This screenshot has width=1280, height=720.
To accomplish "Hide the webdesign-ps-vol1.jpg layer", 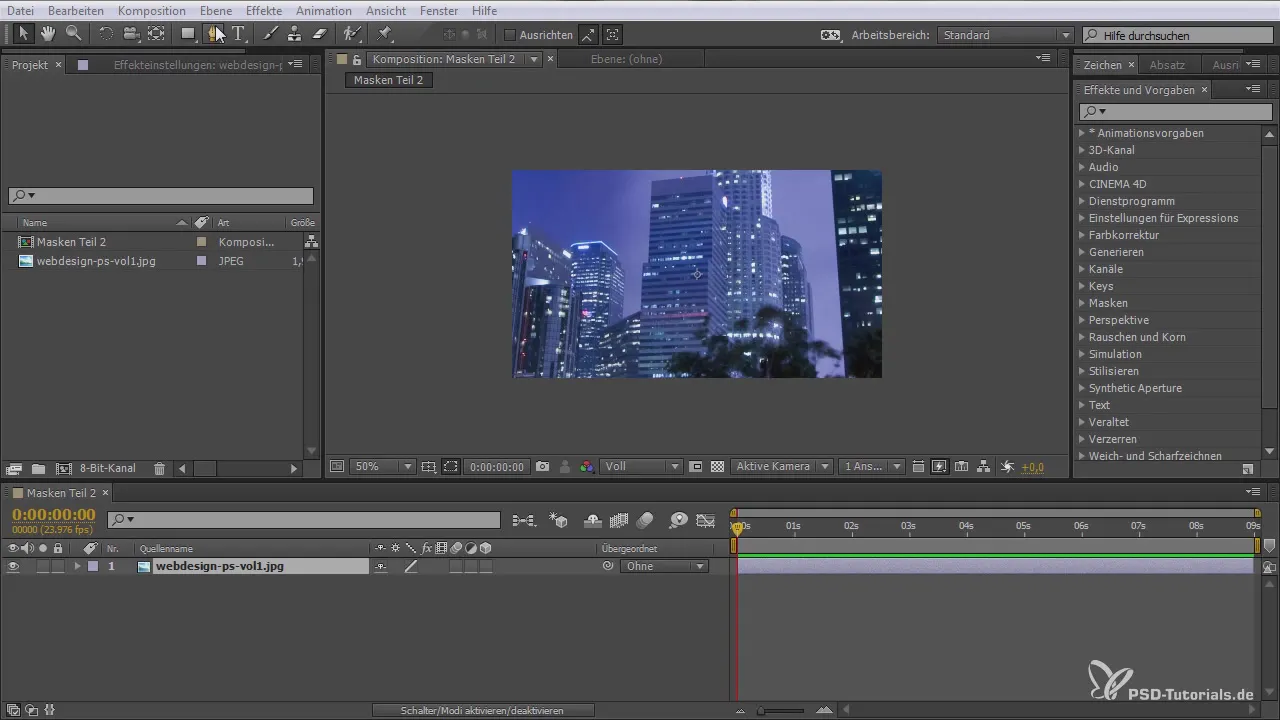I will tap(14, 566).
